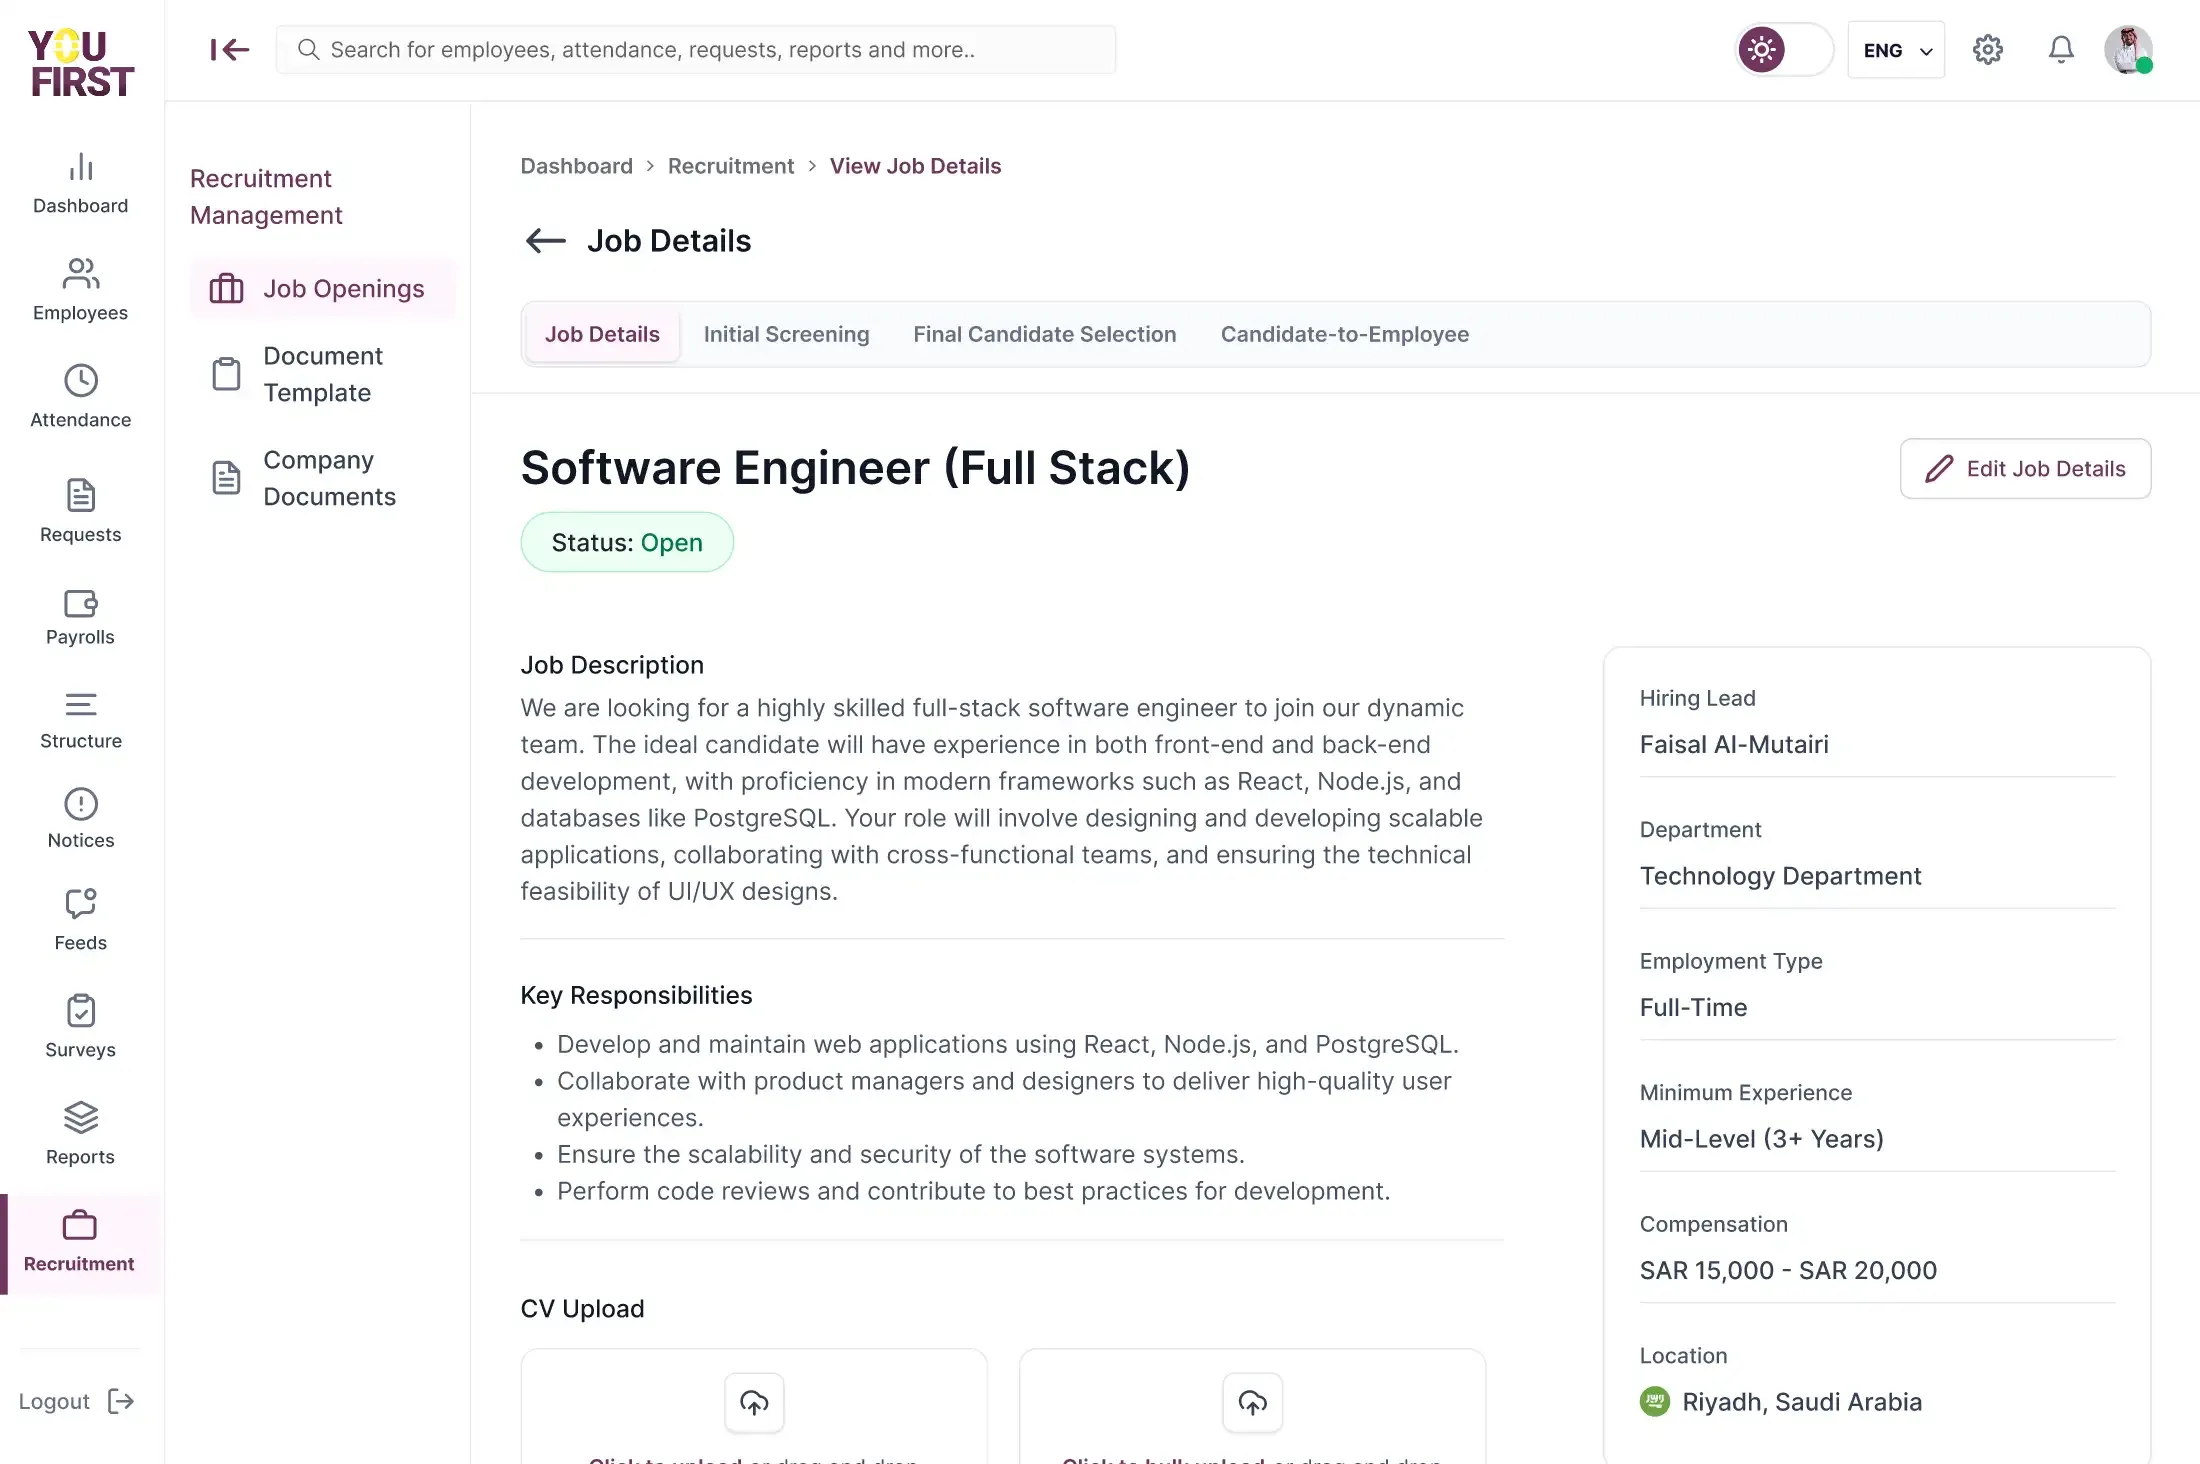Focus the employee search input field
Screen dimensions: 2200x1464
click(696, 49)
